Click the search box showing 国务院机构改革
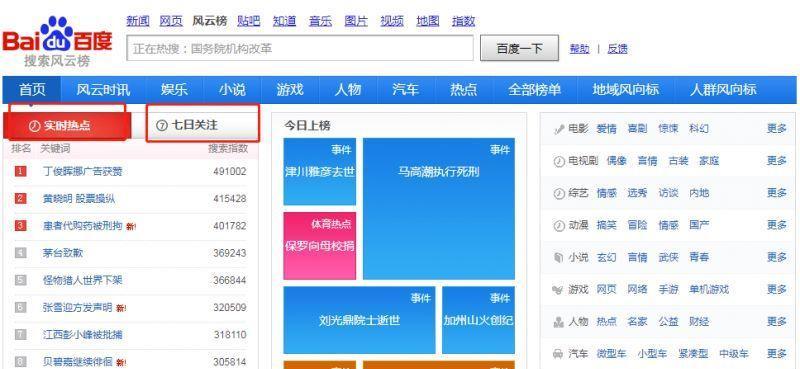 coord(300,48)
